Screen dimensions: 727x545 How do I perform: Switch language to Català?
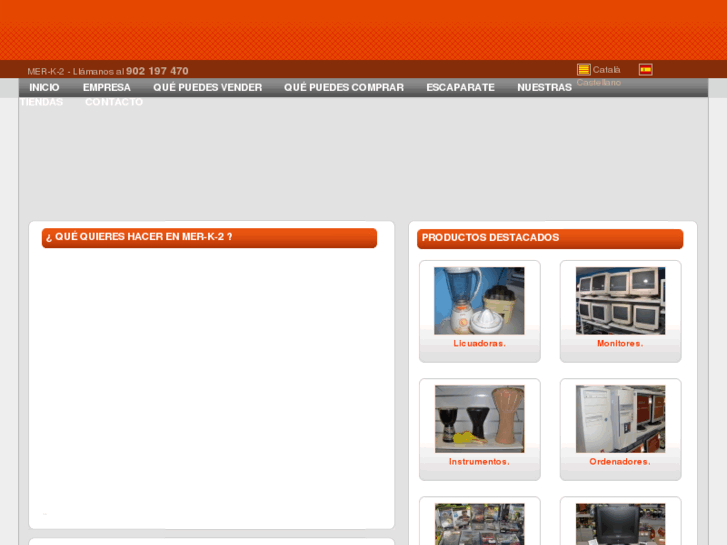click(x=606, y=70)
